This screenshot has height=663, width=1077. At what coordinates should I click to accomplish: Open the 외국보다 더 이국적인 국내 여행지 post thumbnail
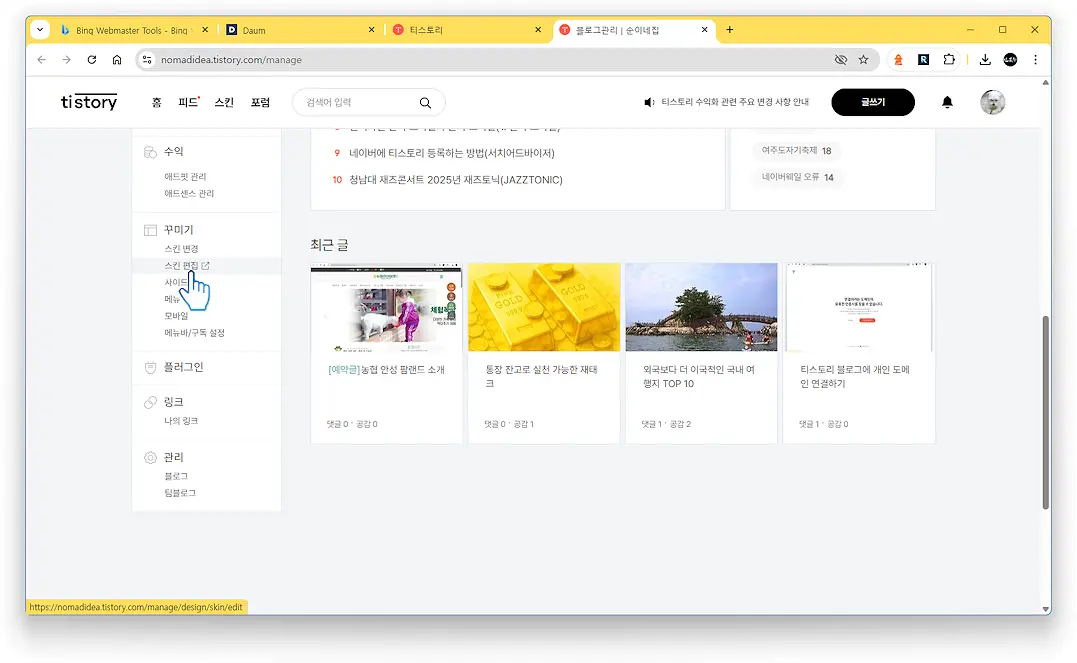click(701, 306)
